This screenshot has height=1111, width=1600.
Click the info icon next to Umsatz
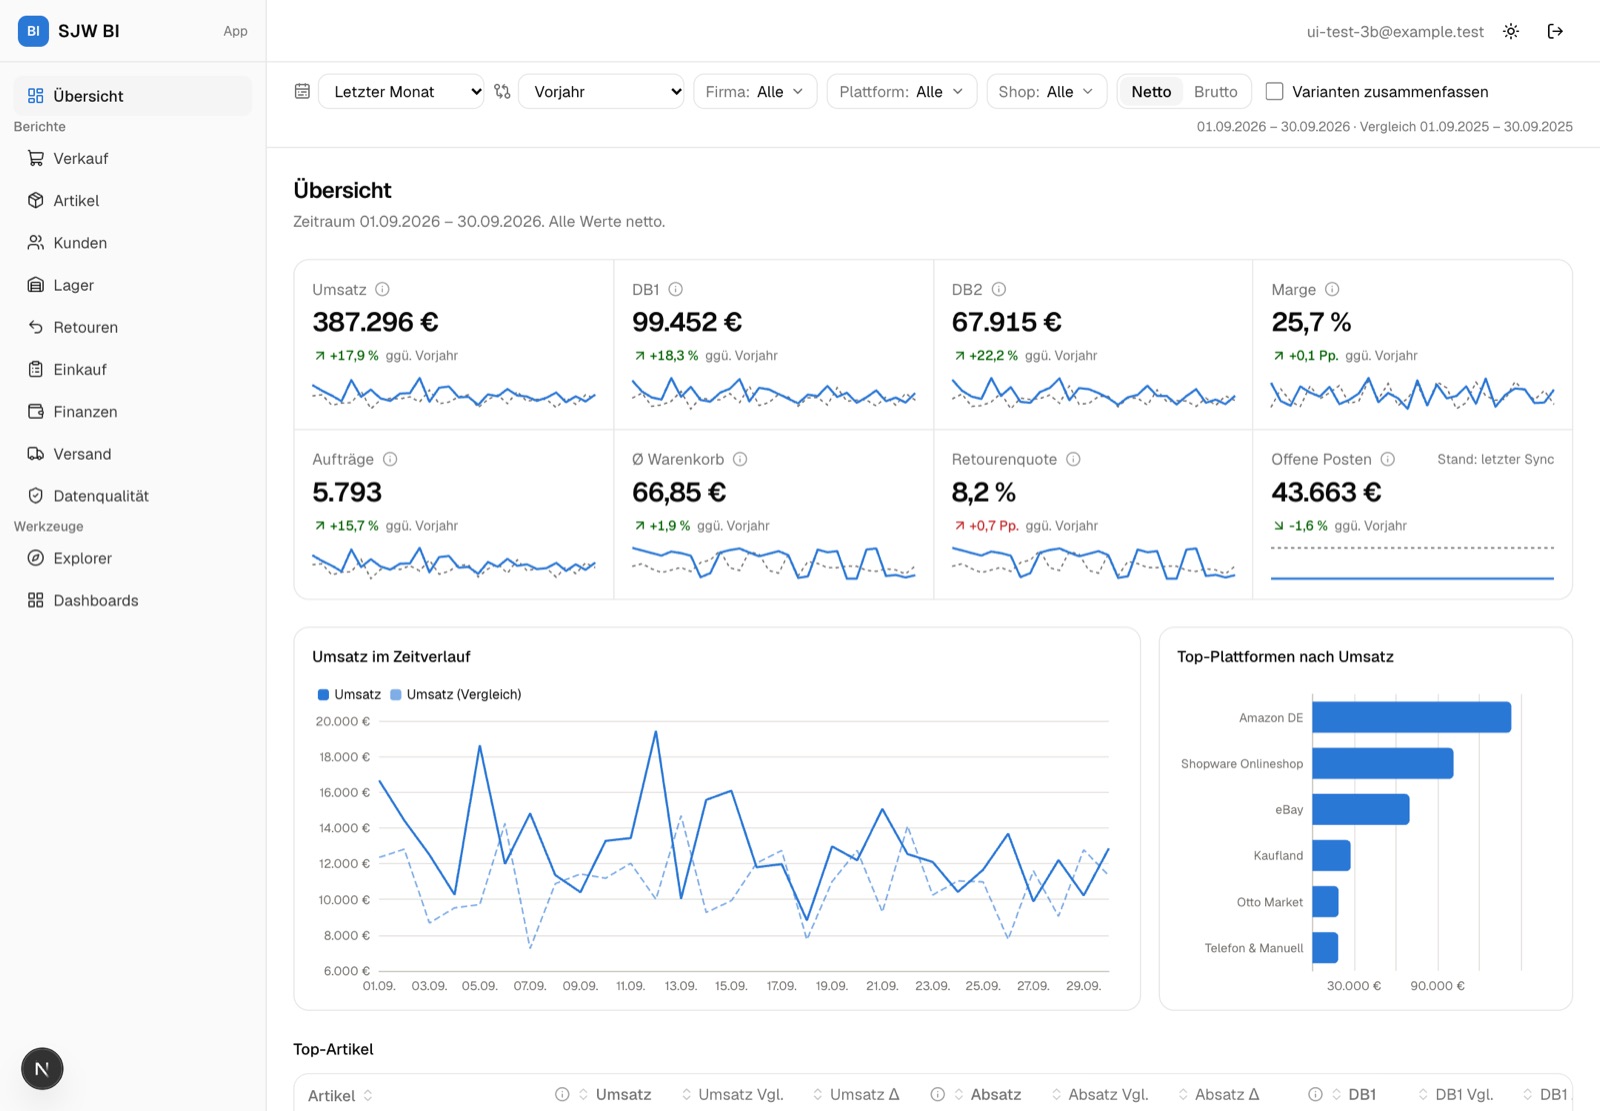(x=382, y=289)
